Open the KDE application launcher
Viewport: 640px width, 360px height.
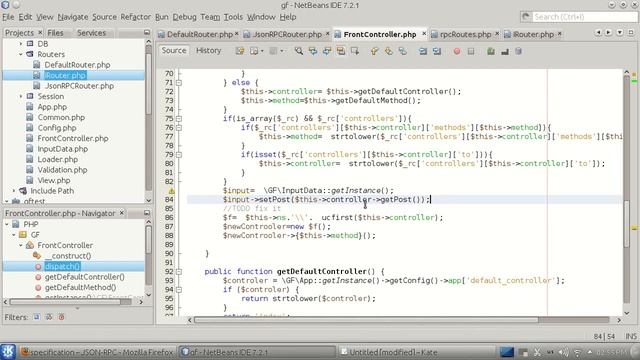[x=8, y=351]
